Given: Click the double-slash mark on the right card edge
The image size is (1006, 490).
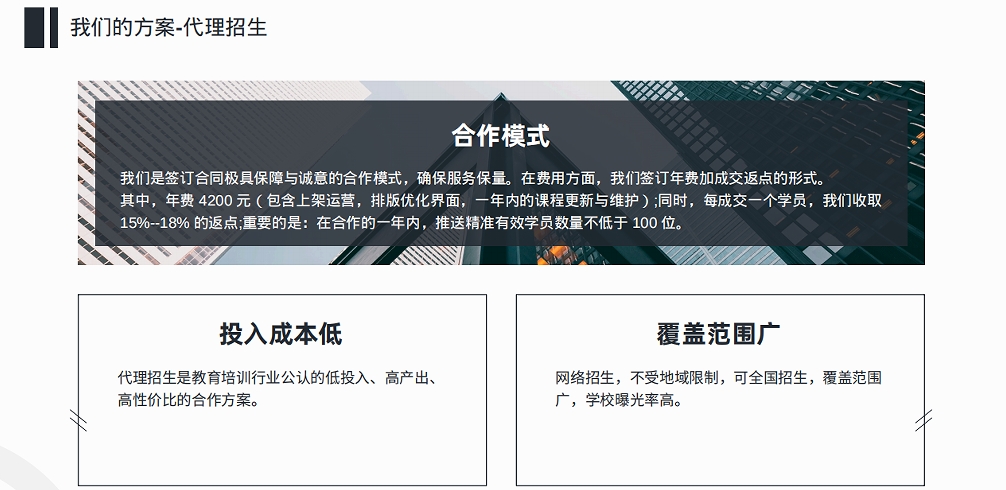Looking at the screenshot, I should (923, 420).
